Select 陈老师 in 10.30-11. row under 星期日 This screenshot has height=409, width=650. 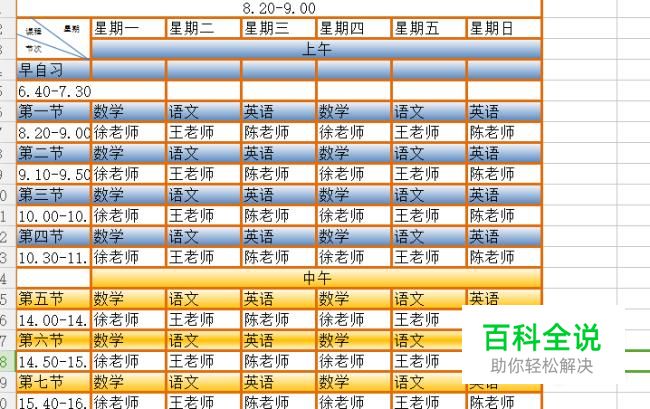pyautogui.click(x=504, y=257)
